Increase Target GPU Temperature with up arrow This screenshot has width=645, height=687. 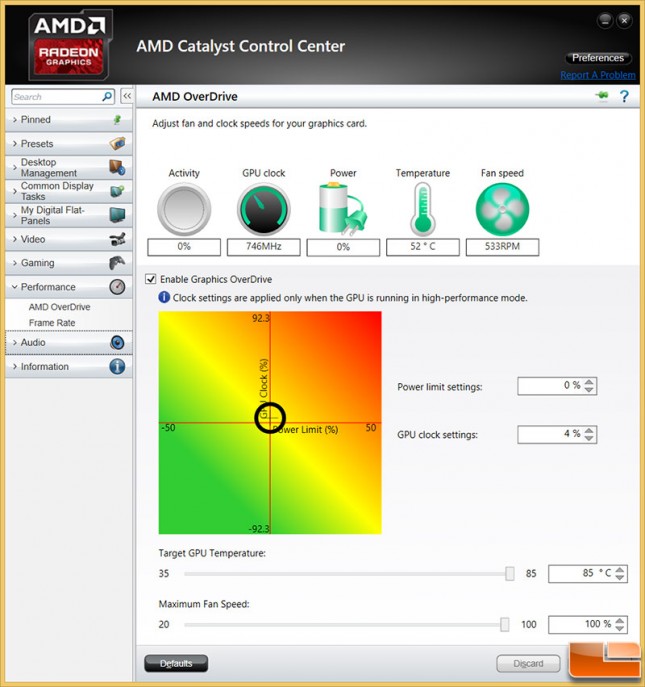click(x=620, y=570)
